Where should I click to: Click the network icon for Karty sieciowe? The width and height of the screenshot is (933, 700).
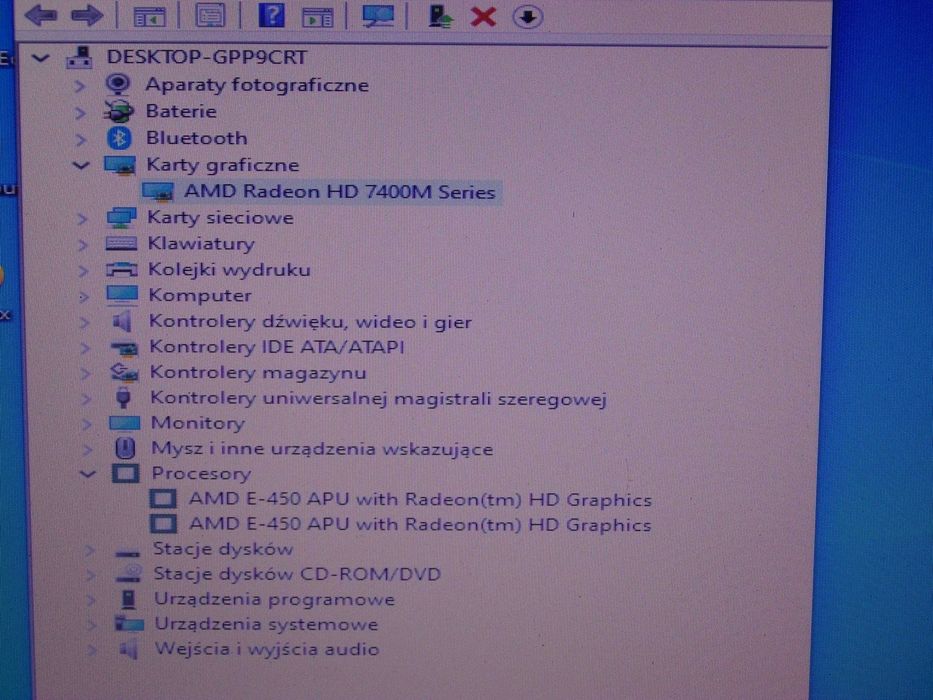point(121,218)
